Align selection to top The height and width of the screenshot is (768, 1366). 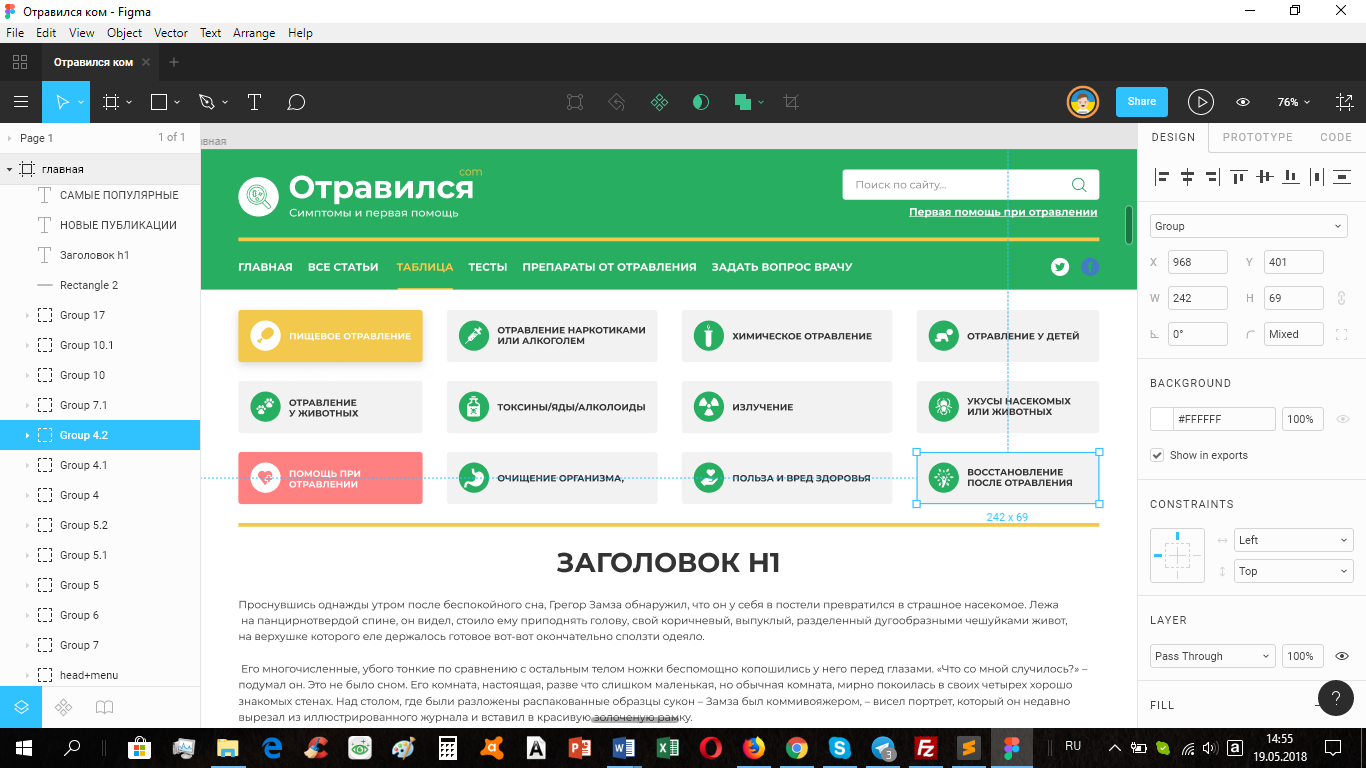(x=1239, y=177)
